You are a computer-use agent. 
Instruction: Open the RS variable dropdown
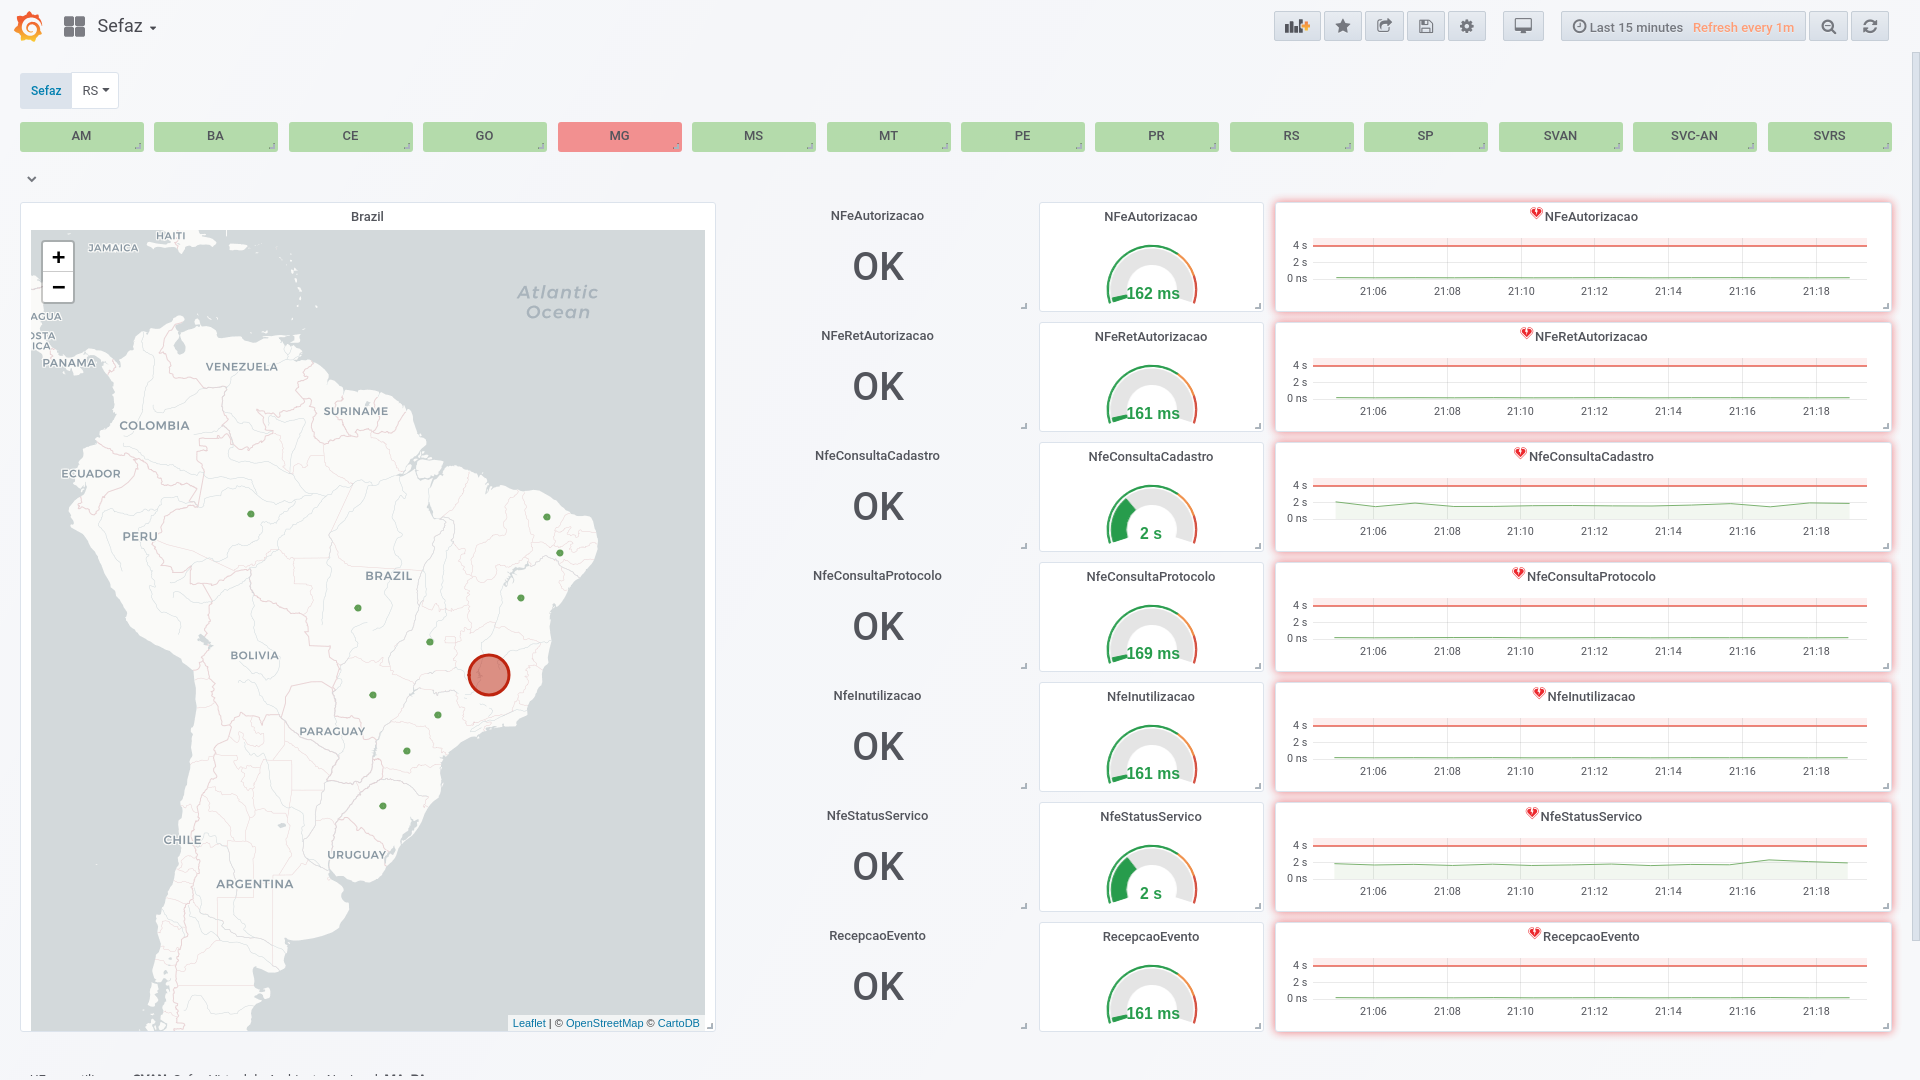pos(95,91)
